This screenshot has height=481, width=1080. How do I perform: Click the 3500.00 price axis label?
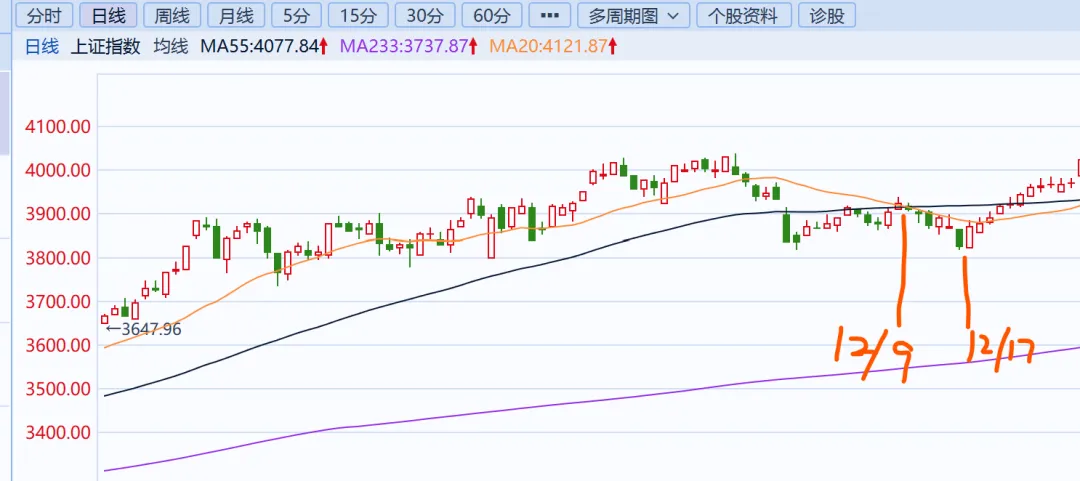click(x=58, y=389)
